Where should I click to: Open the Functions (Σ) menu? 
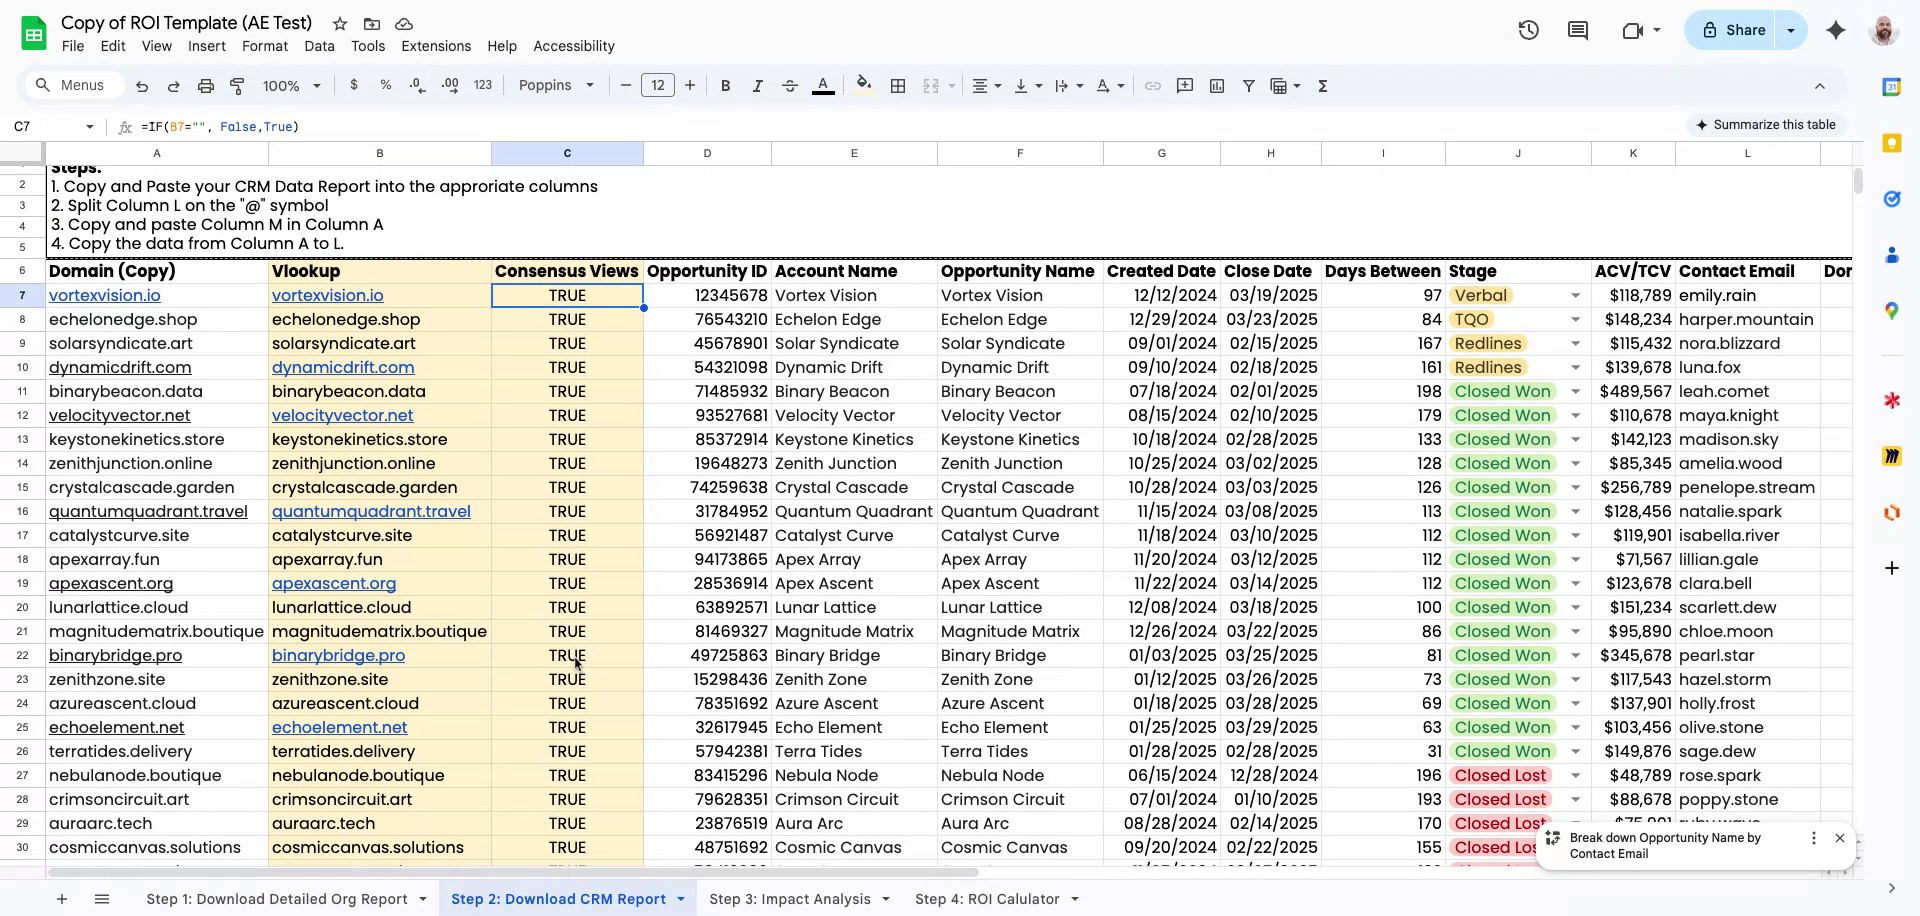[x=1322, y=85]
